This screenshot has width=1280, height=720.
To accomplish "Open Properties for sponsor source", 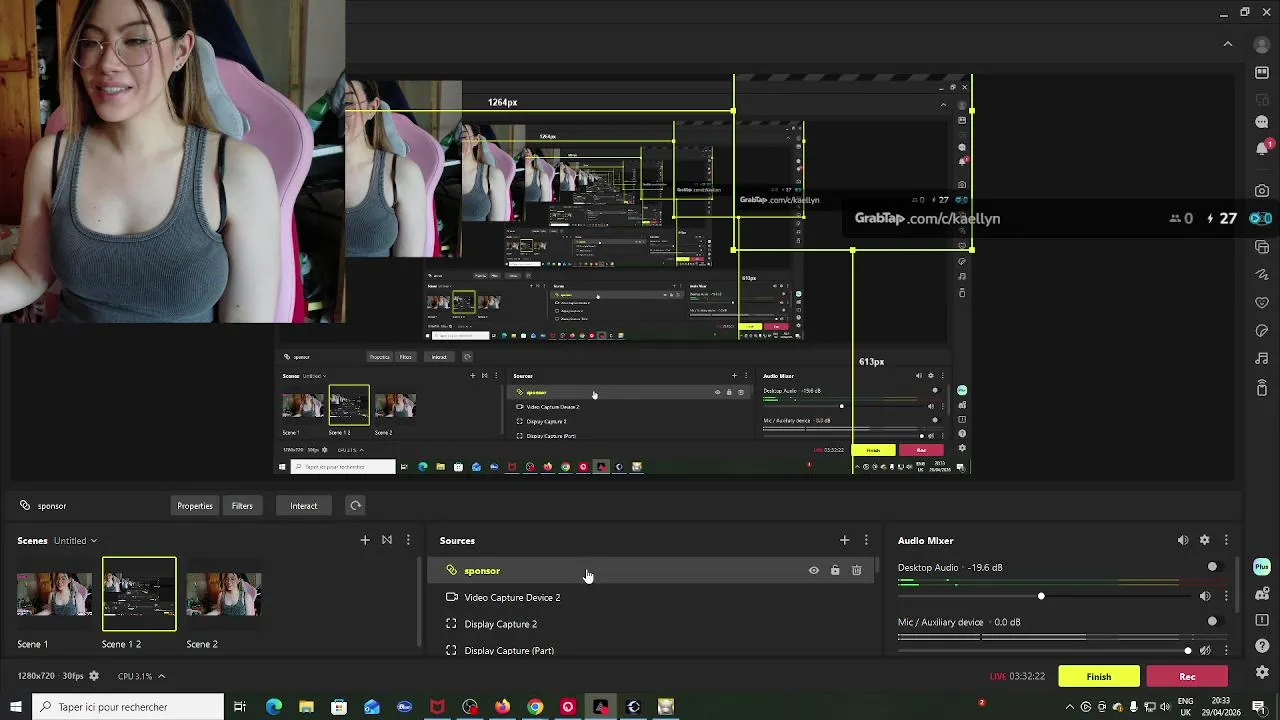I will pyautogui.click(x=195, y=506).
